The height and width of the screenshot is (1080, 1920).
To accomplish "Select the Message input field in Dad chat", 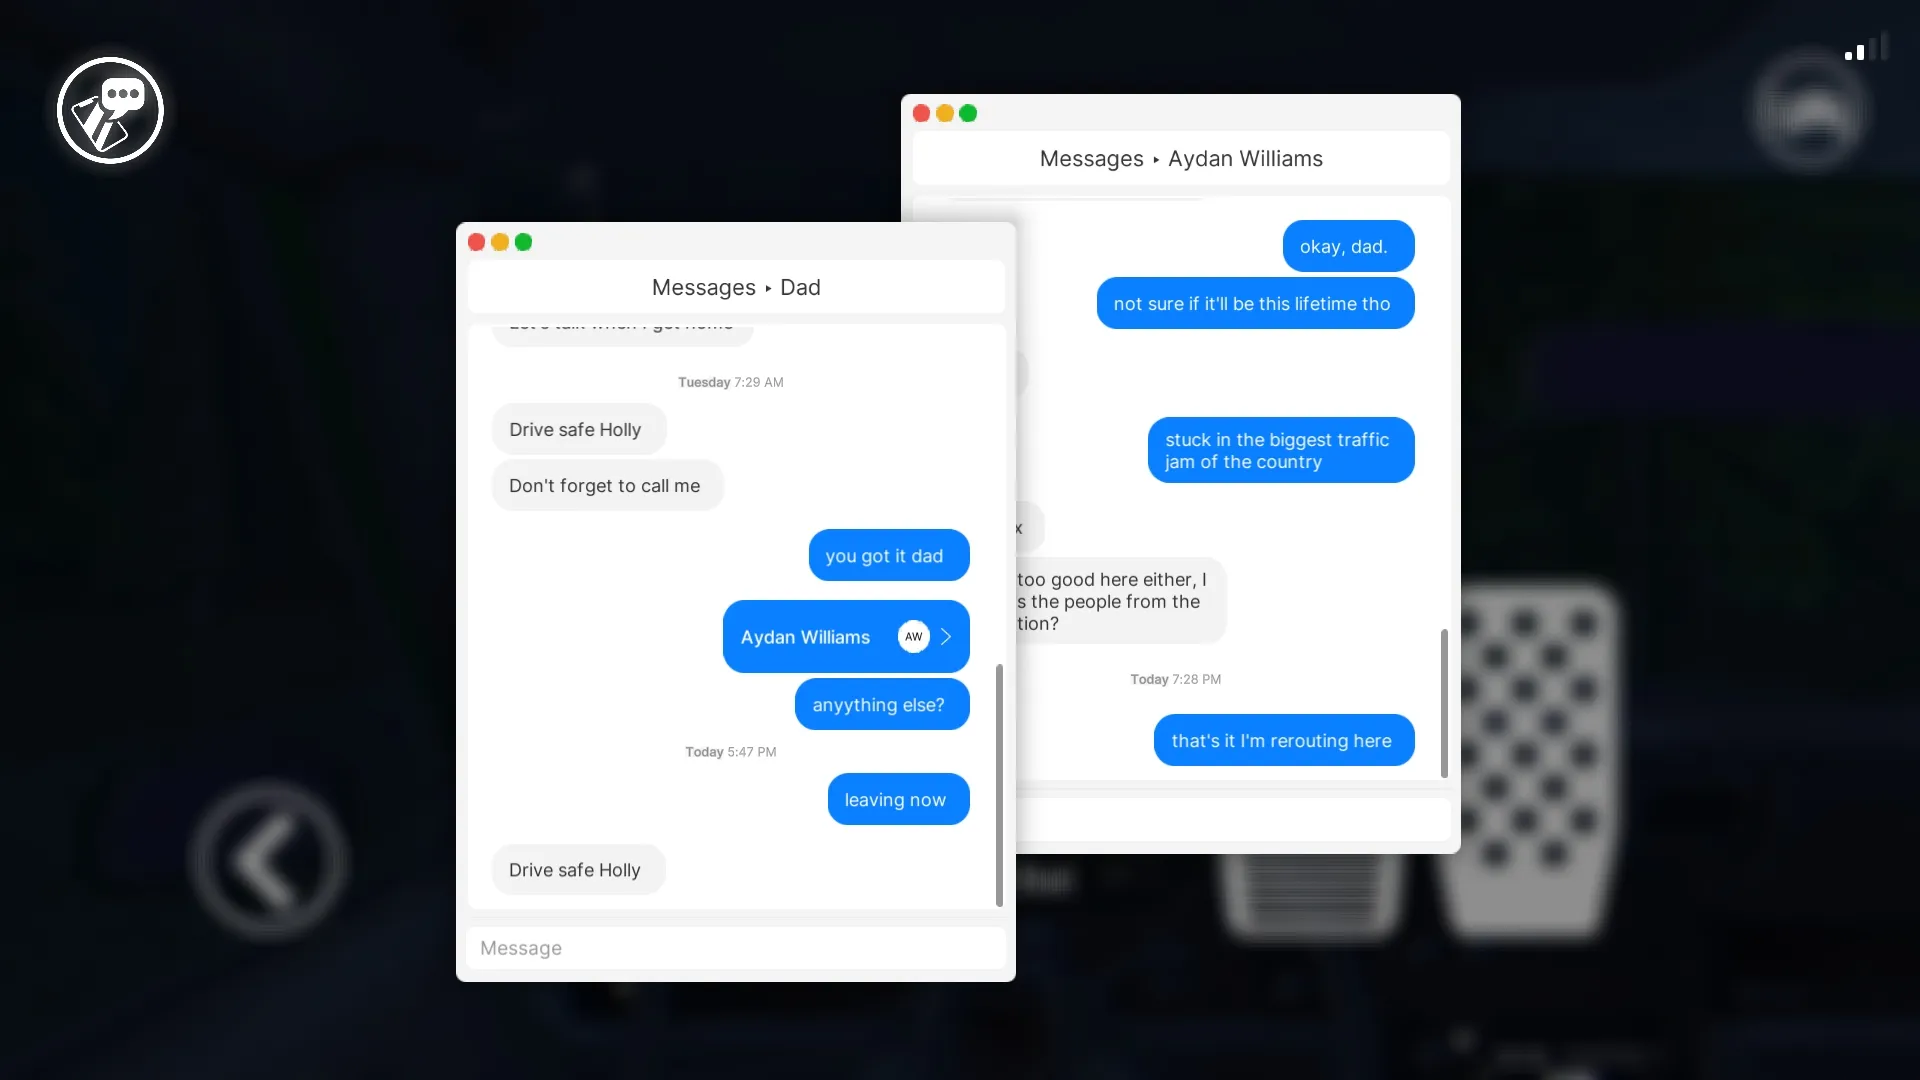I will point(736,947).
